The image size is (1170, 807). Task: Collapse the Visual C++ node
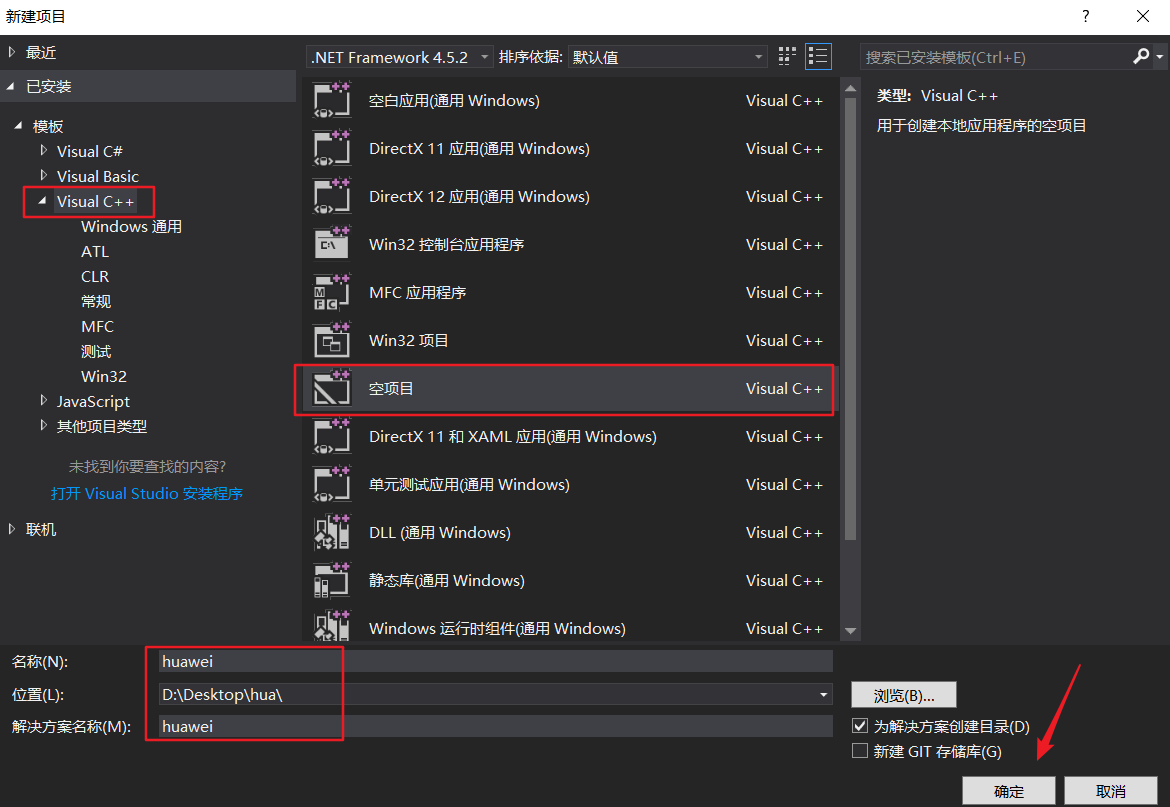click(x=43, y=201)
